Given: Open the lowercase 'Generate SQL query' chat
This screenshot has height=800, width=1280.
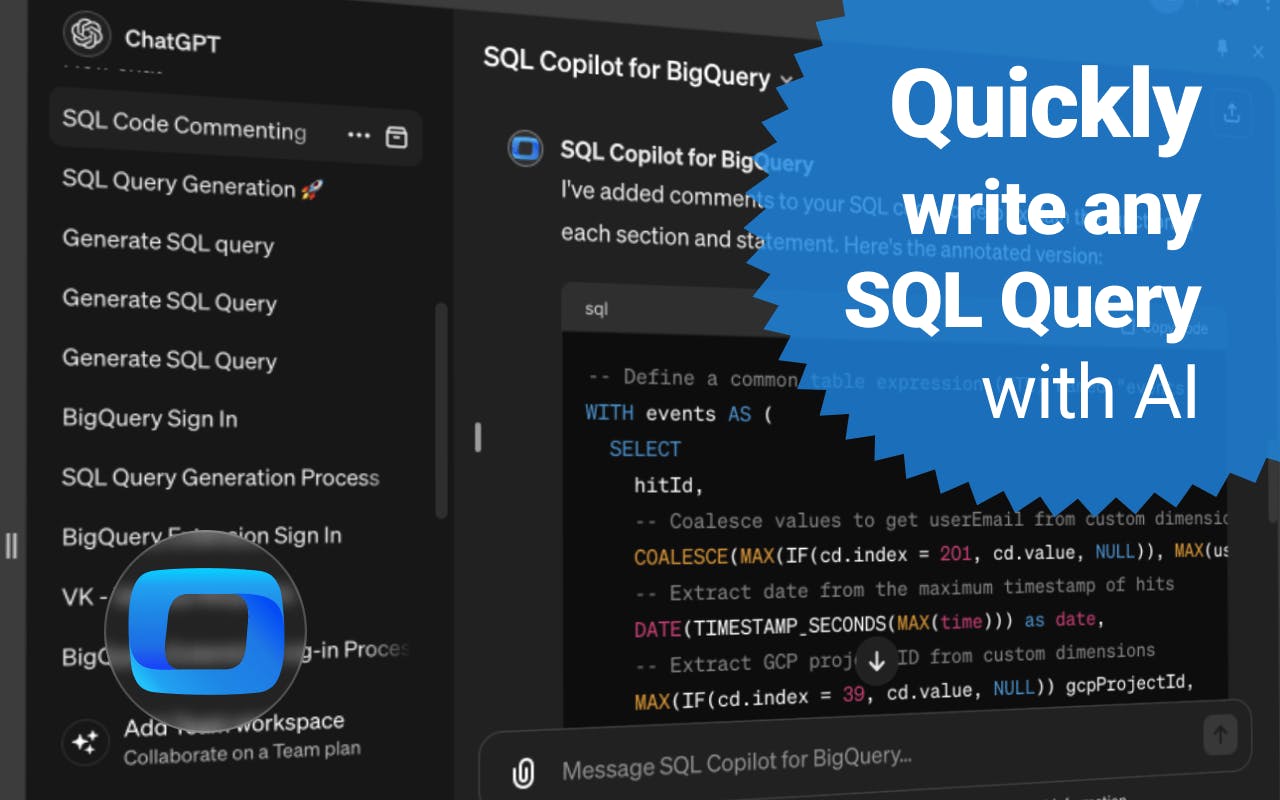Looking at the screenshot, I should pyautogui.click(x=168, y=242).
